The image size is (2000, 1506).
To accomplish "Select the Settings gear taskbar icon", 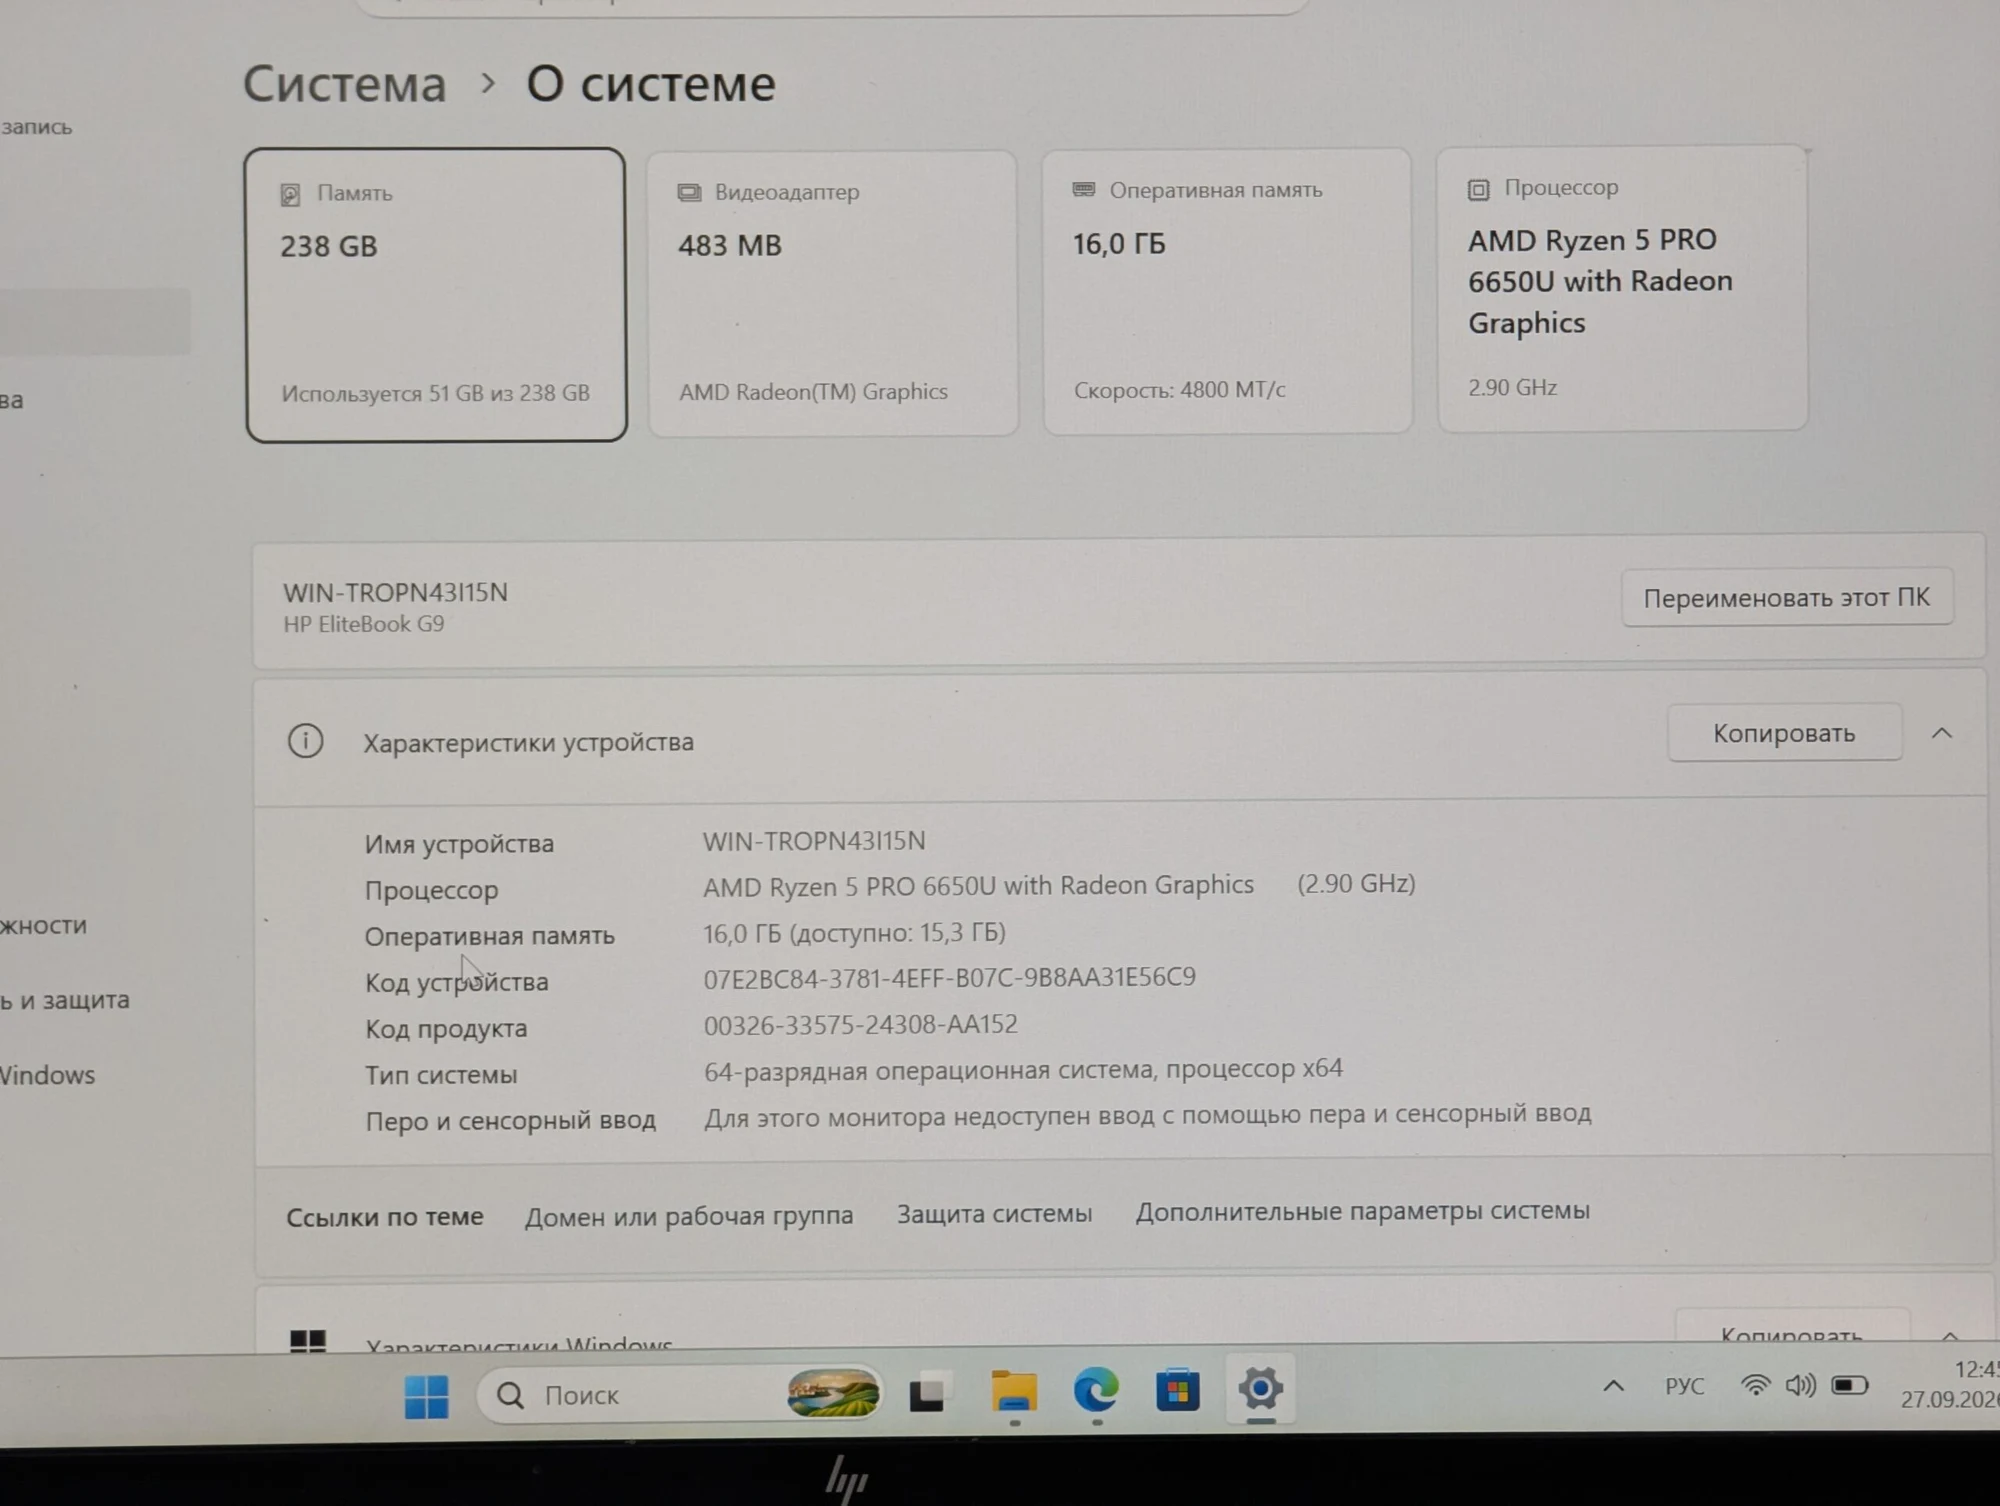I will [x=1261, y=1388].
